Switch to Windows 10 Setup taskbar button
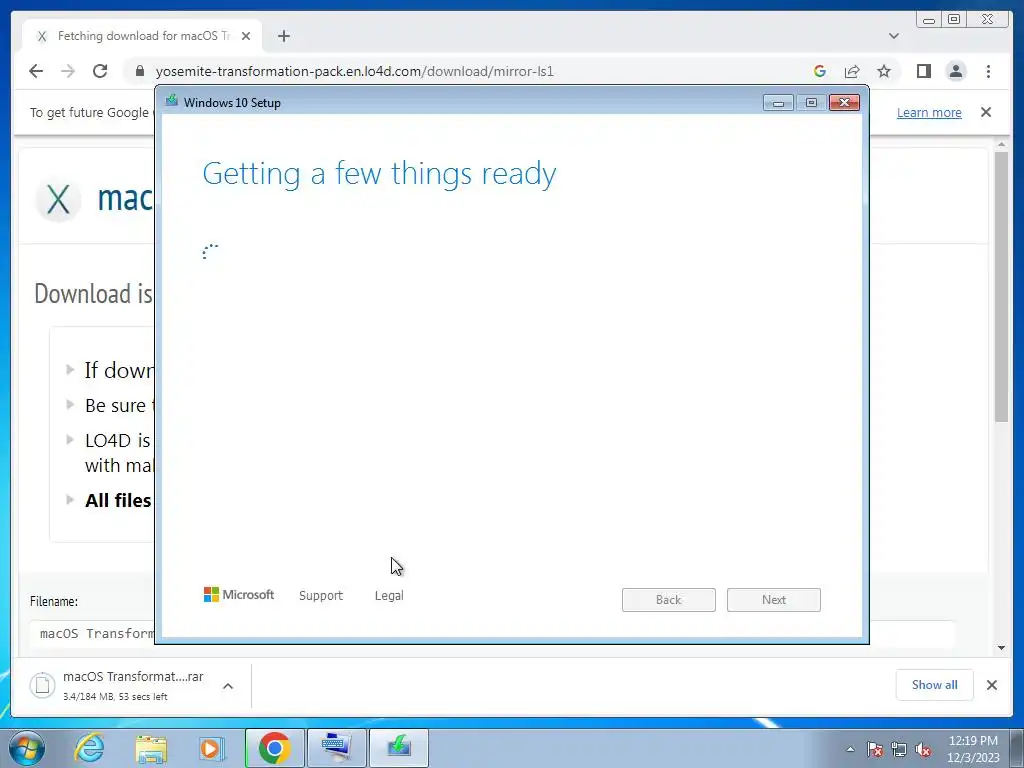The width and height of the screenshot is (1024, 768). 399,748
